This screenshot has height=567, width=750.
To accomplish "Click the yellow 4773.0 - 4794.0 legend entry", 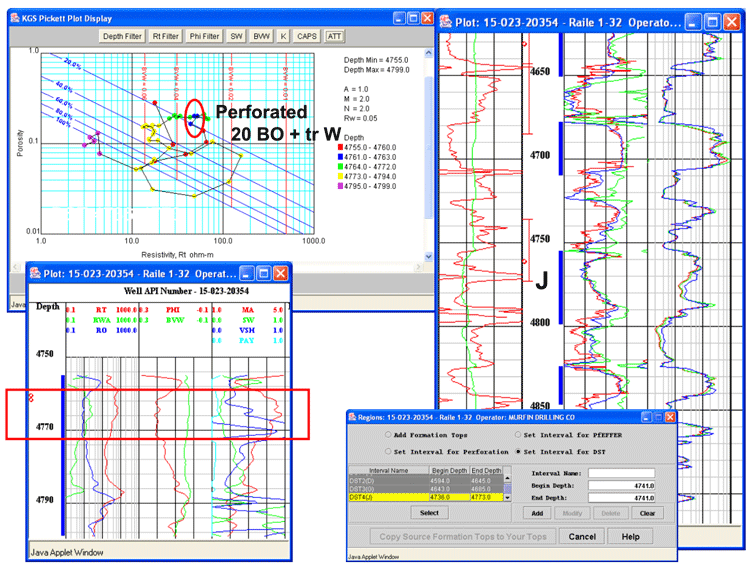I will click(367, 177).
